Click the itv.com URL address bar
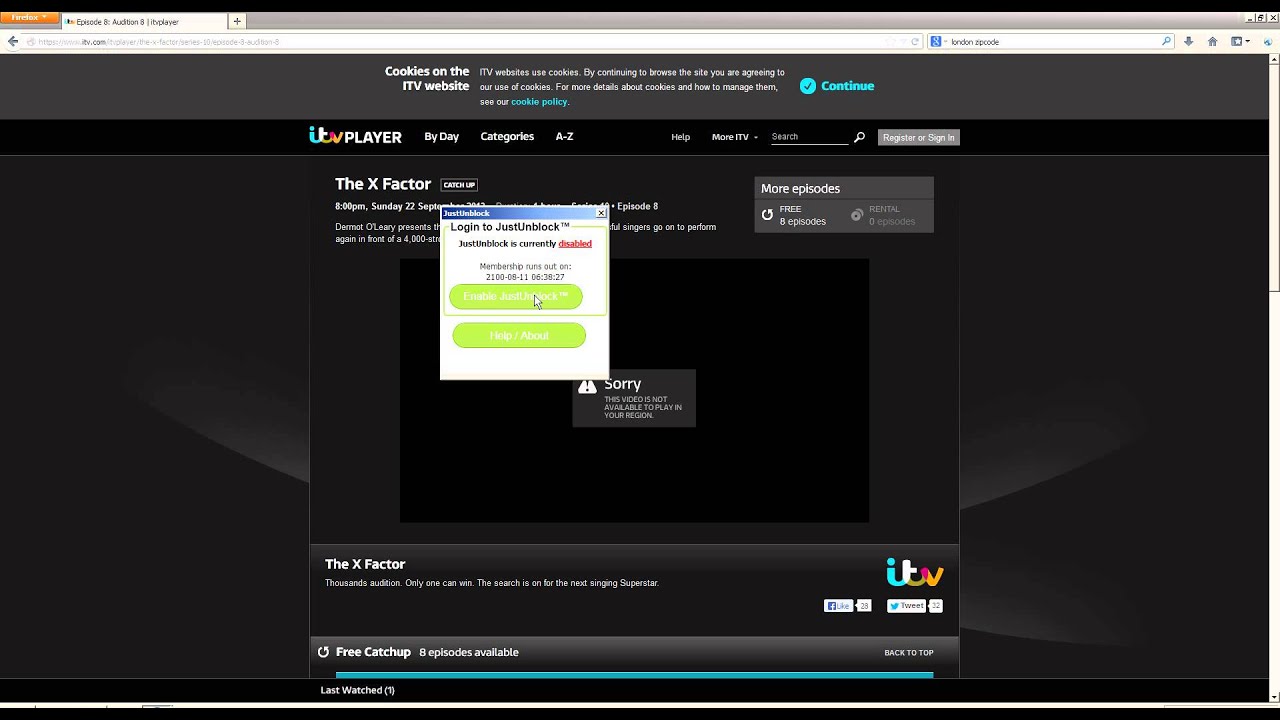This screenshot has height=720, width=1280. pos(470,42)
